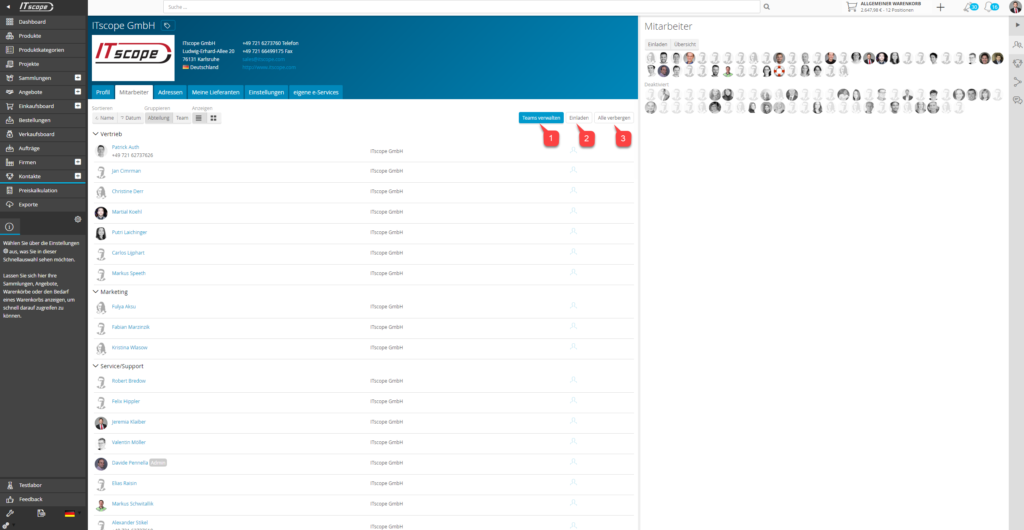The width and height of the screenshot is (1024, 530).
Task: Click the Alle verbergen button
Action: 614,118
